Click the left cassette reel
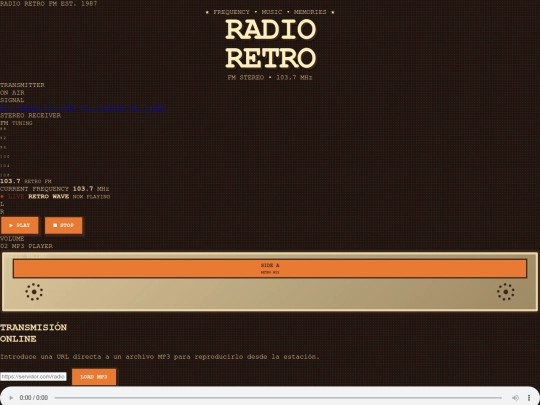 (x=34, y=292)
